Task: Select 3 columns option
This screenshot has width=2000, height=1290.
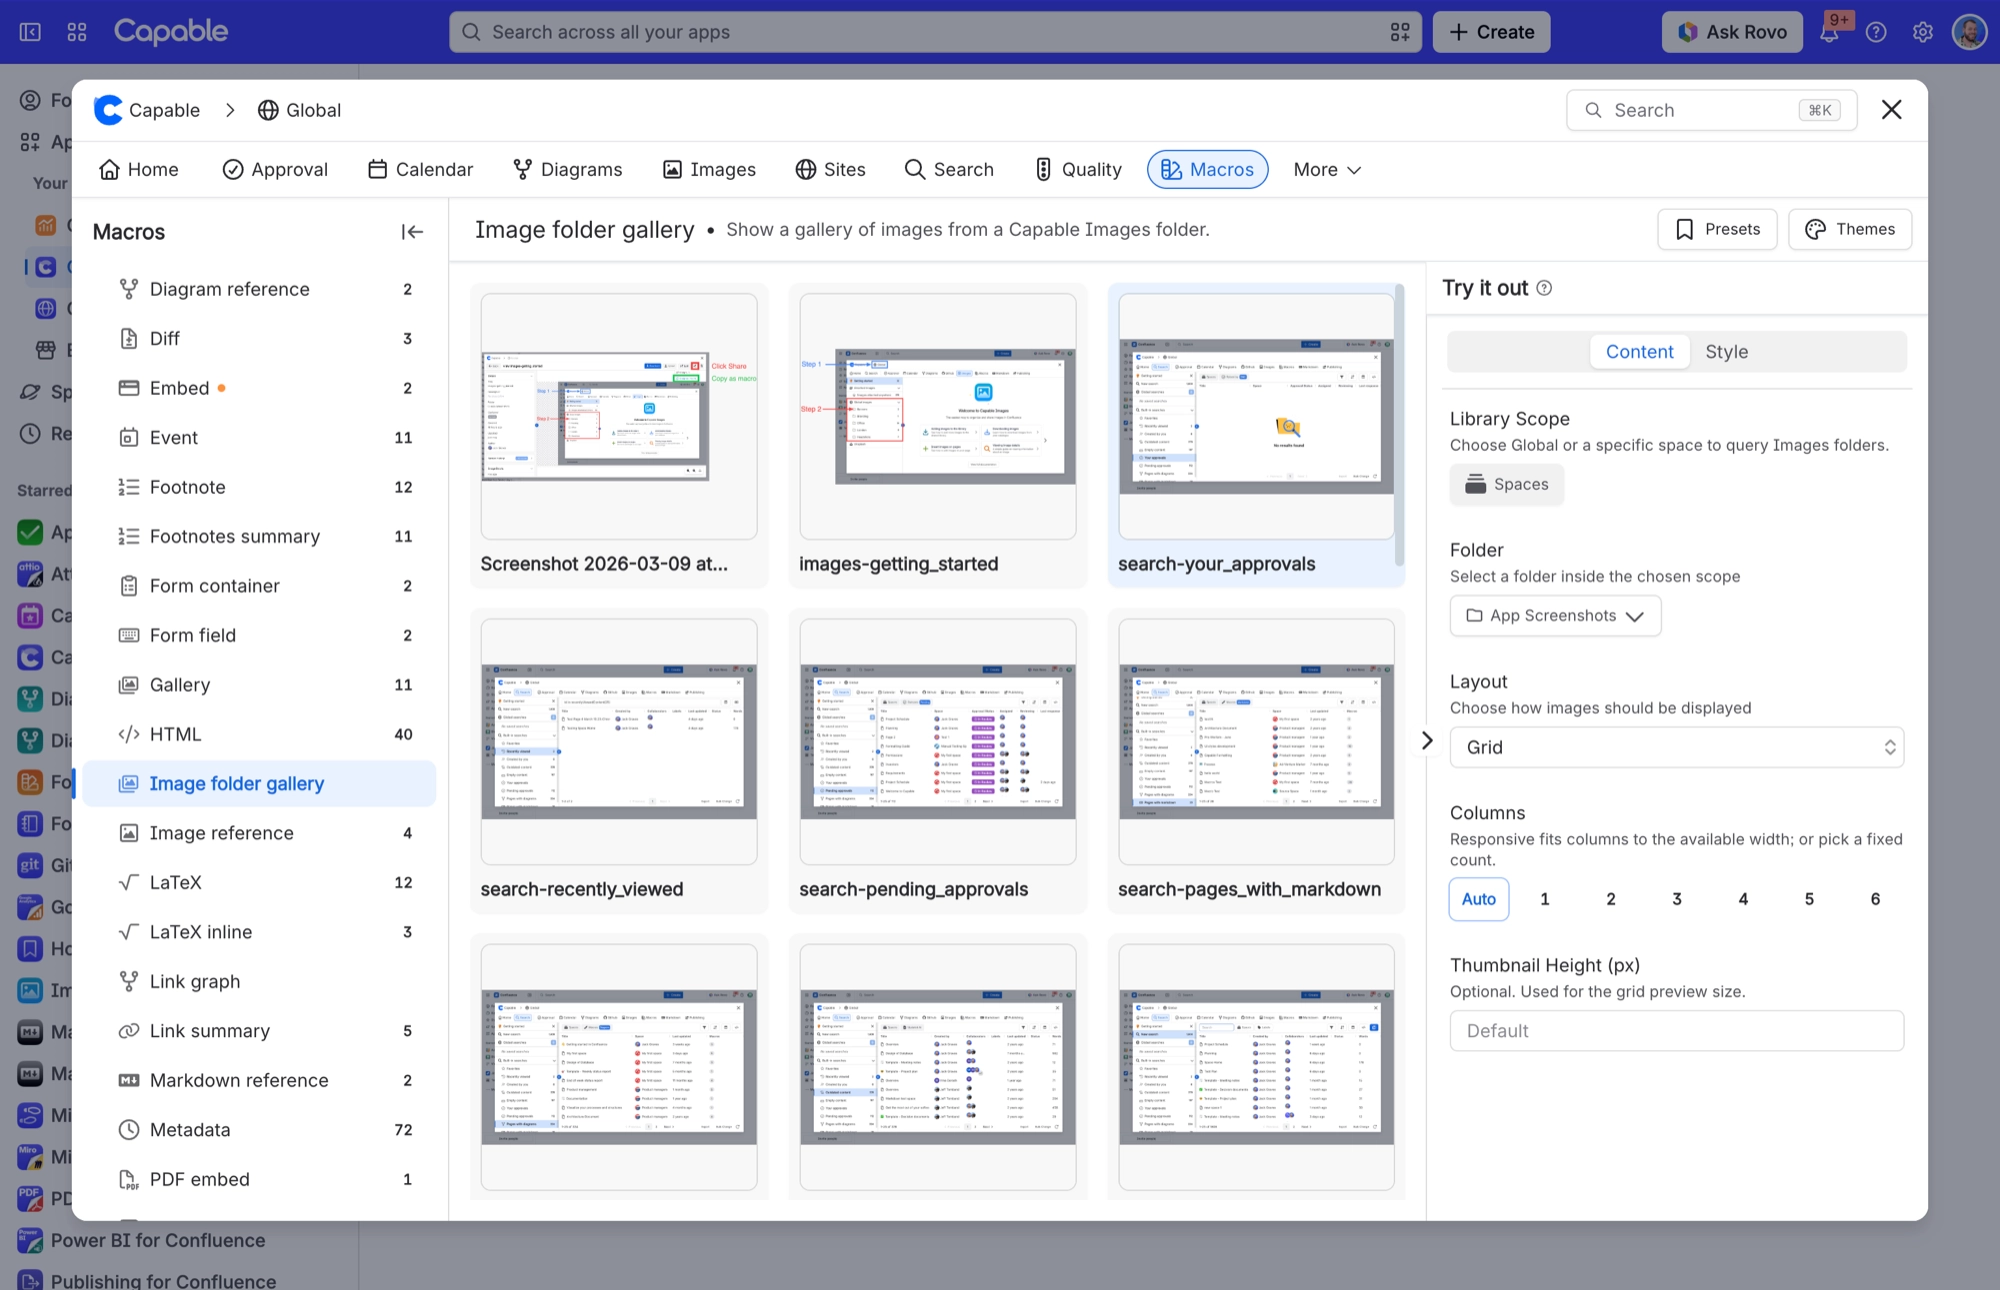Action: click(x=1677, y=899)
